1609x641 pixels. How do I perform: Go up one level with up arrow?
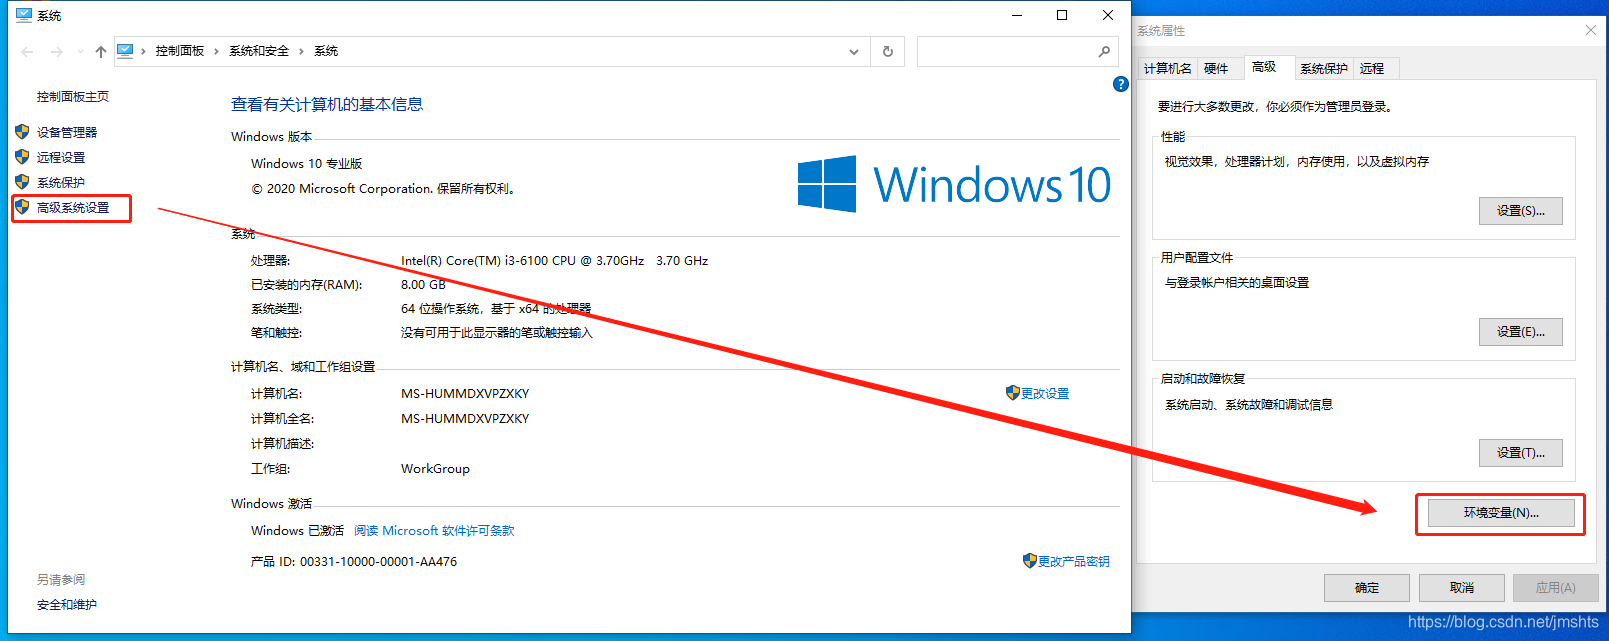coord(101,51)
